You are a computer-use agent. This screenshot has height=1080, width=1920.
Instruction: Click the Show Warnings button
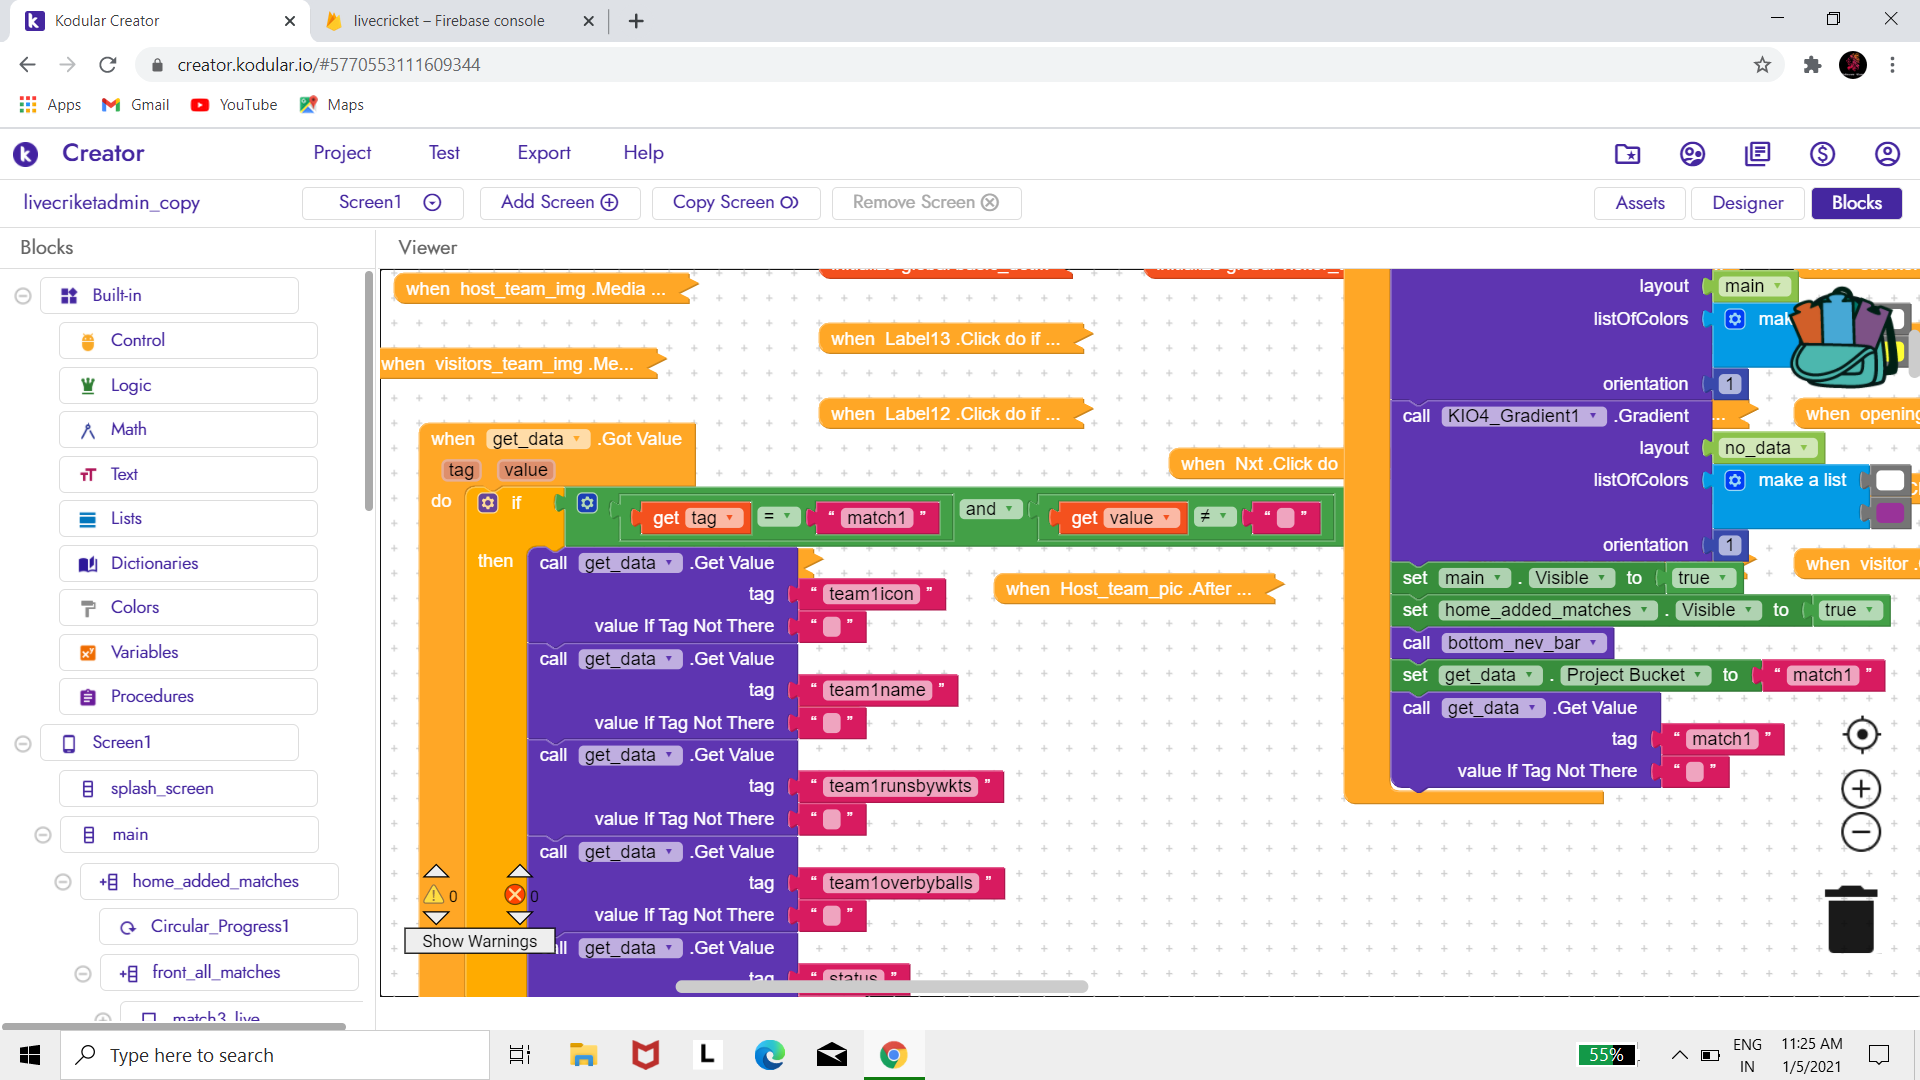(x=479, y=941)
